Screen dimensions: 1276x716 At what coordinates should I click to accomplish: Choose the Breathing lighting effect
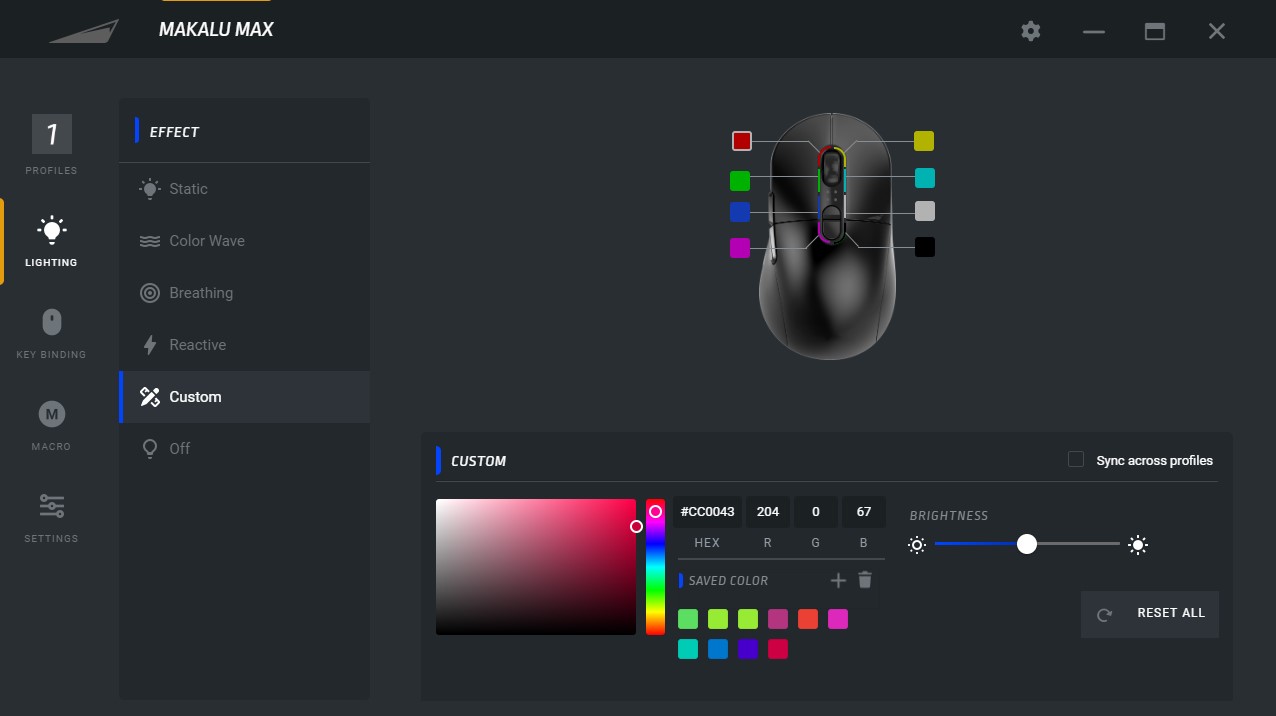(200, 293)
